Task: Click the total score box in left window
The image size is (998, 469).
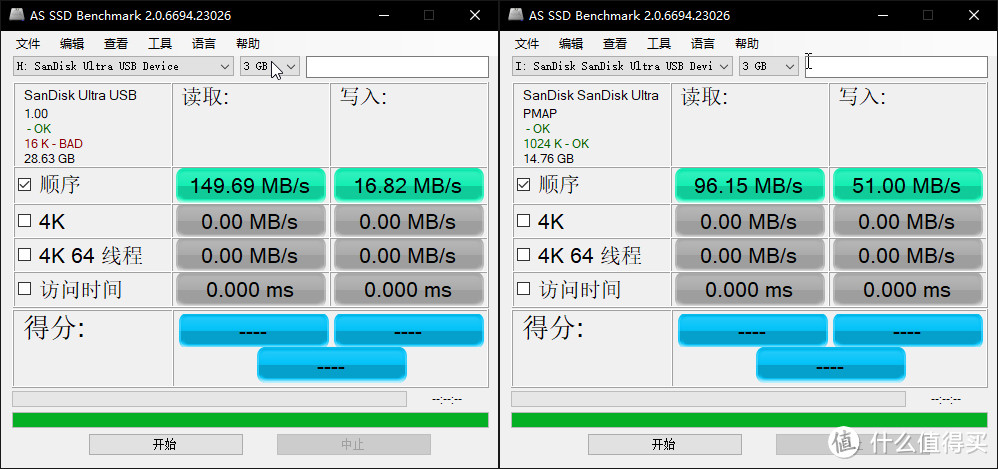Action: (x=332, y=365)
